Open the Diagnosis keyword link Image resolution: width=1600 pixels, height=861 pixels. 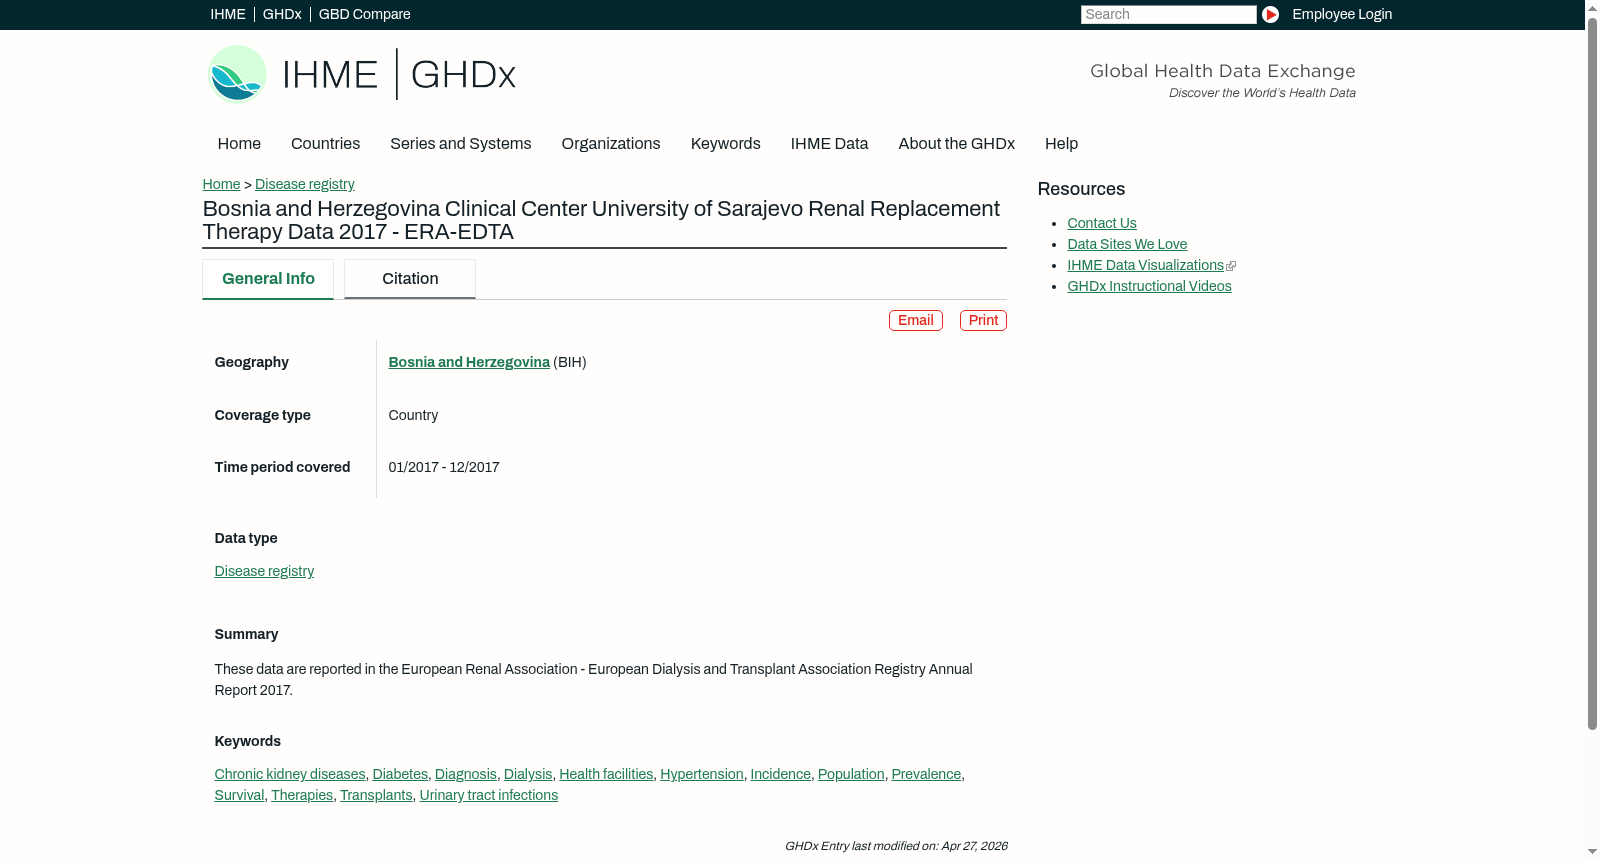click(466, 775)
